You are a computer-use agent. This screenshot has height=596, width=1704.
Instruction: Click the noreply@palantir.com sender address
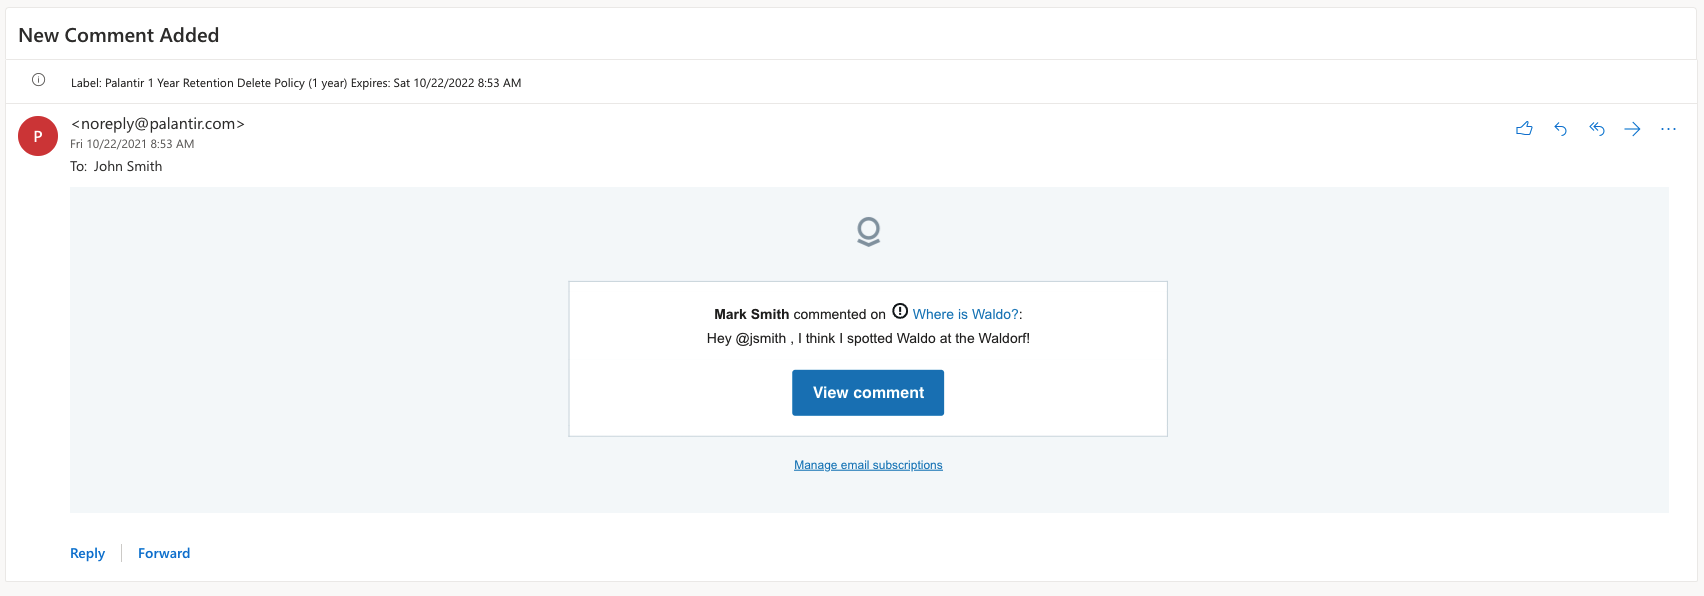click(158, 124)
